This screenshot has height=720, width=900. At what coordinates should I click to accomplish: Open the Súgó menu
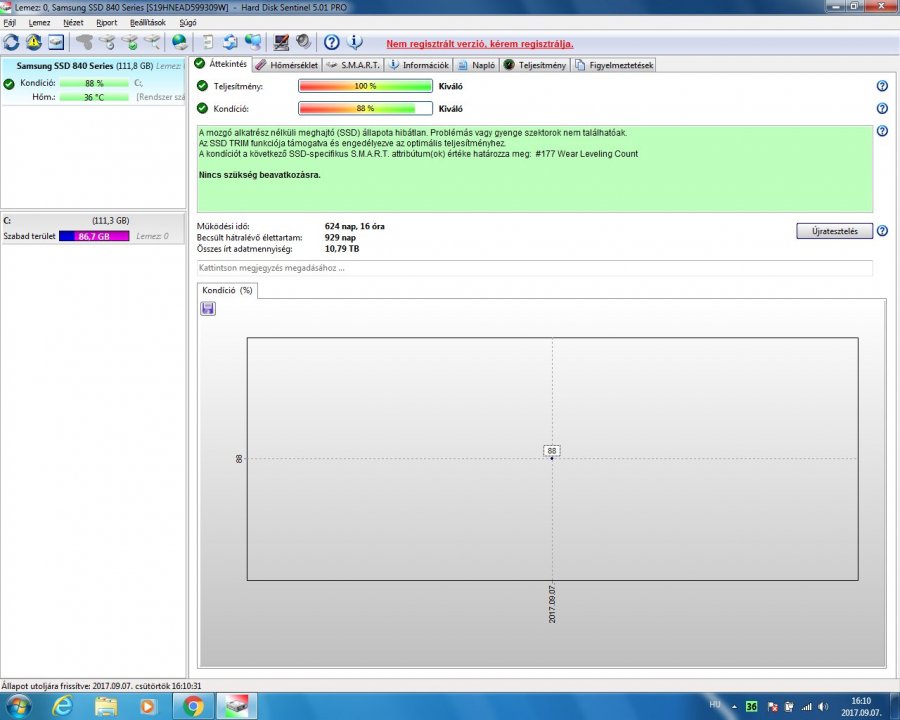(x=188, y=22)
